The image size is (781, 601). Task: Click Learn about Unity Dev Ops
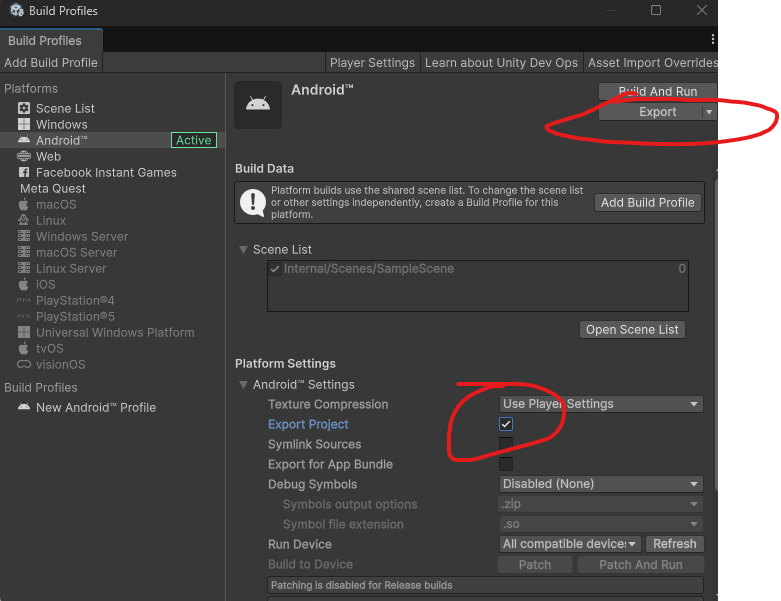[x=501, y=63]
